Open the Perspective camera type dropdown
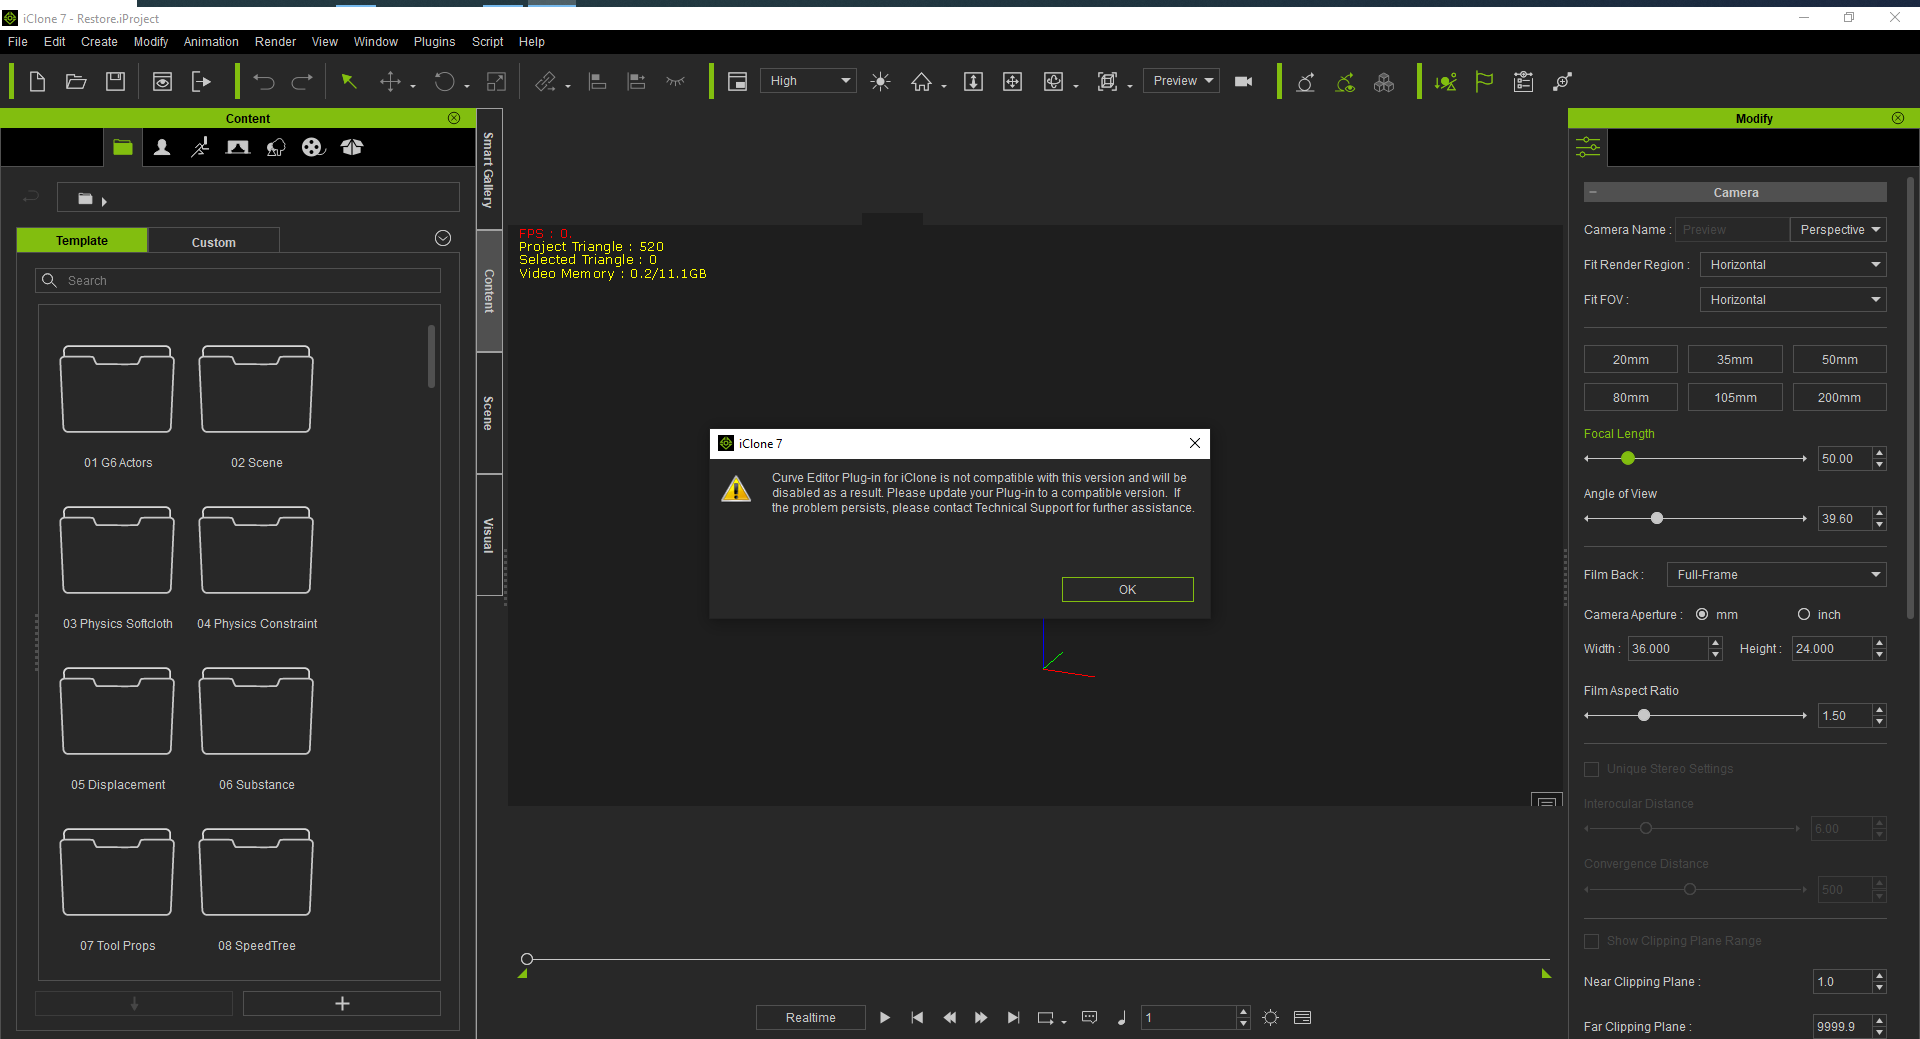This screenshot has width=1920, height=1039. pos(1838,230)
